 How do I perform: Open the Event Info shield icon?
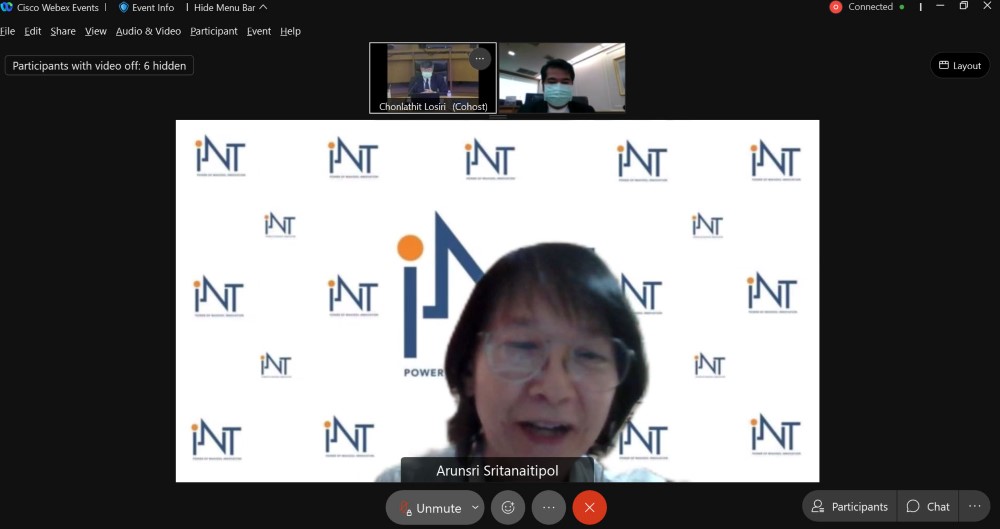pos(124,8)
